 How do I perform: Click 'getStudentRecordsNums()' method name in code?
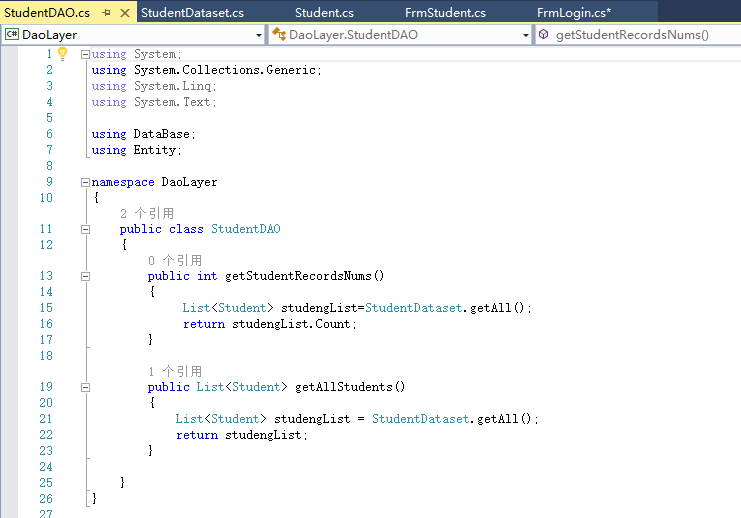point(304,276)
